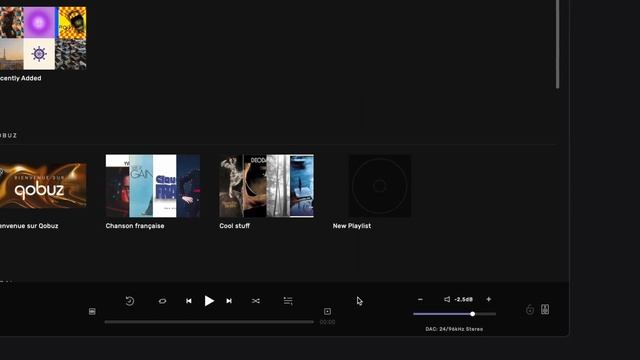640x360 pixels.
Task: Click the vertical scrollbar thumb
Action: coord(557,44)
